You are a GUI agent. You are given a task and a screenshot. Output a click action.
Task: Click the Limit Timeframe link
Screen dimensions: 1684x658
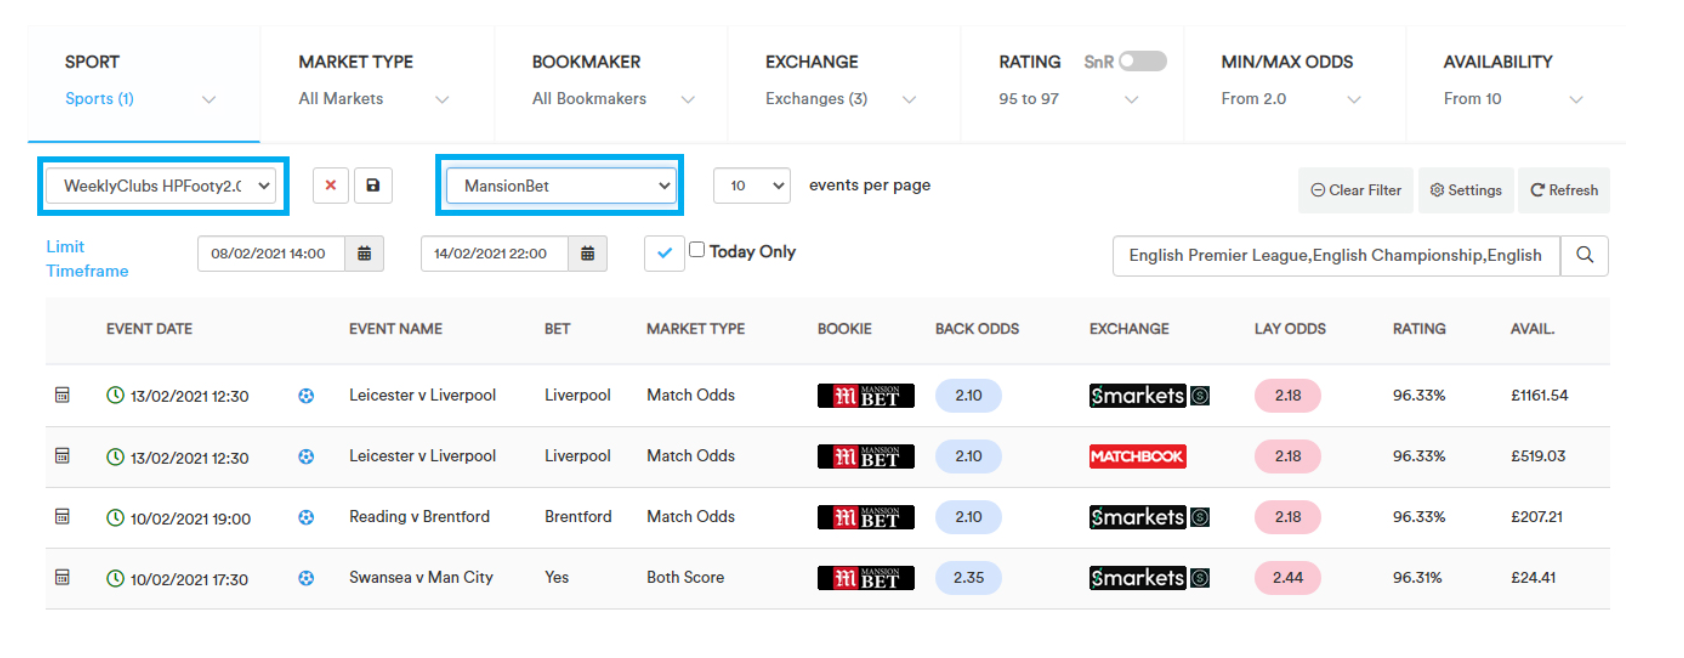[x=87, y=258]
